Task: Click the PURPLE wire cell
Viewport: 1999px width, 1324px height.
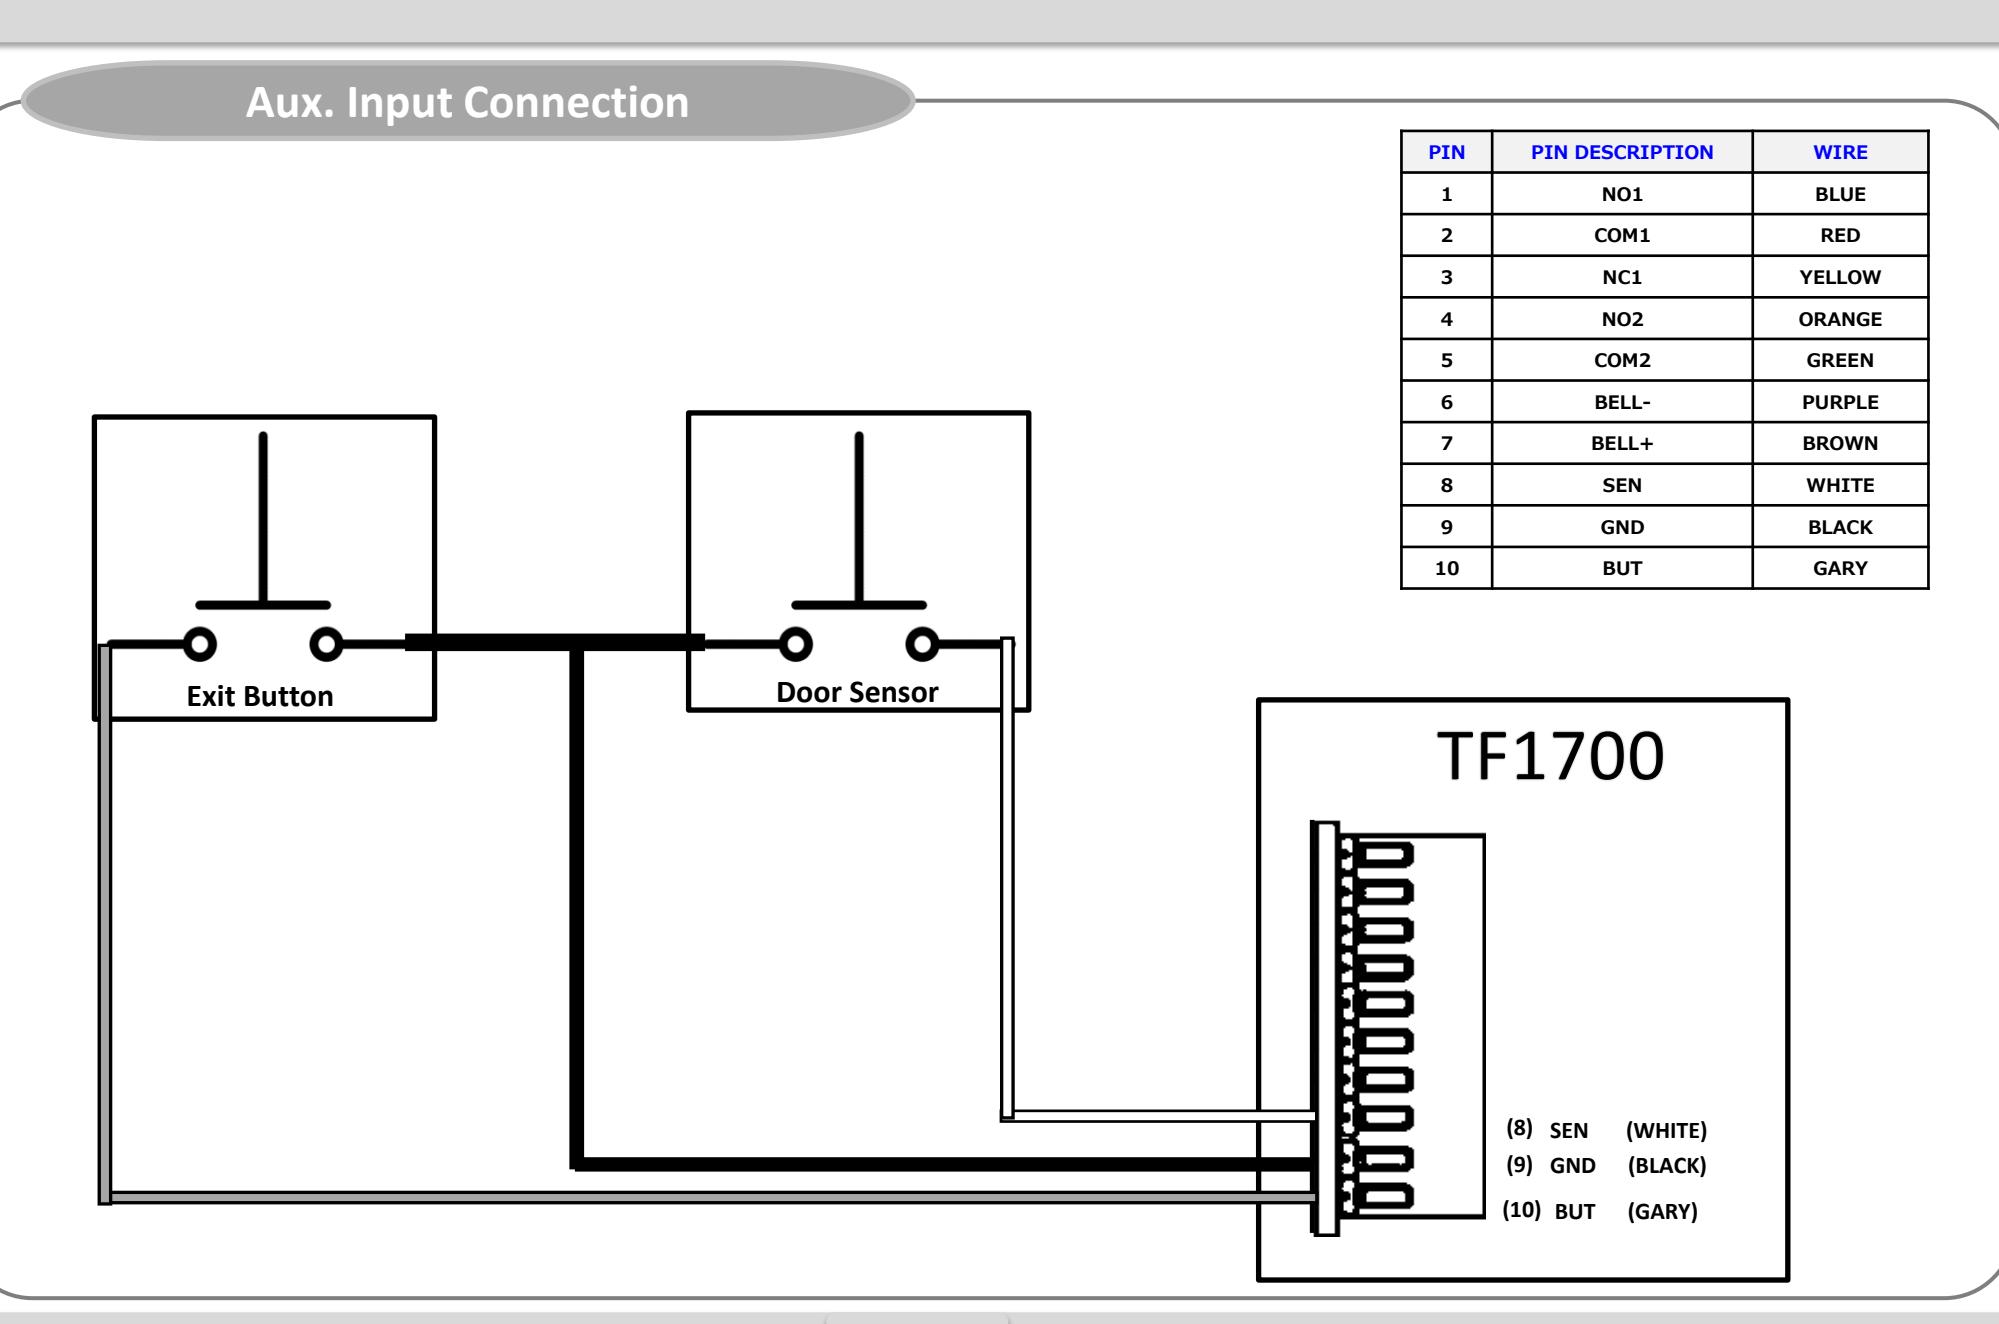Action: pyautogui.click(x=1840, y=402)
